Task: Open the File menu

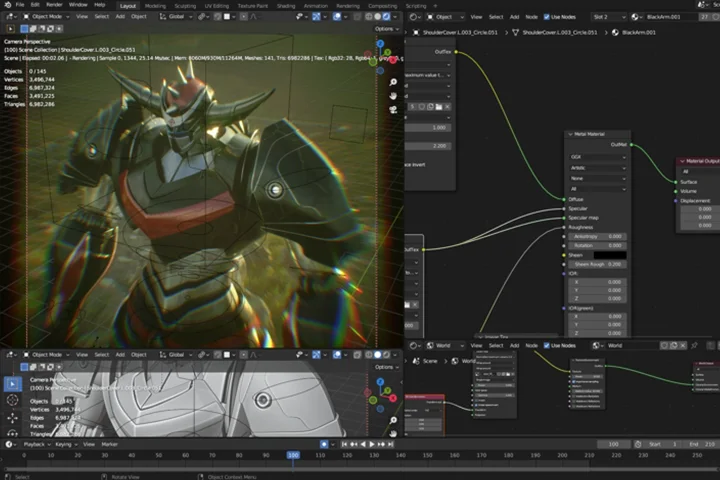Action: [x=20, y=5]
